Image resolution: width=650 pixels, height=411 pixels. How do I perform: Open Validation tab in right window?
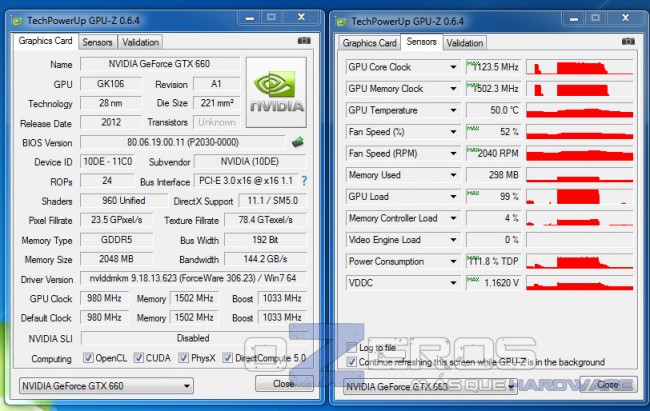[464, 43]
